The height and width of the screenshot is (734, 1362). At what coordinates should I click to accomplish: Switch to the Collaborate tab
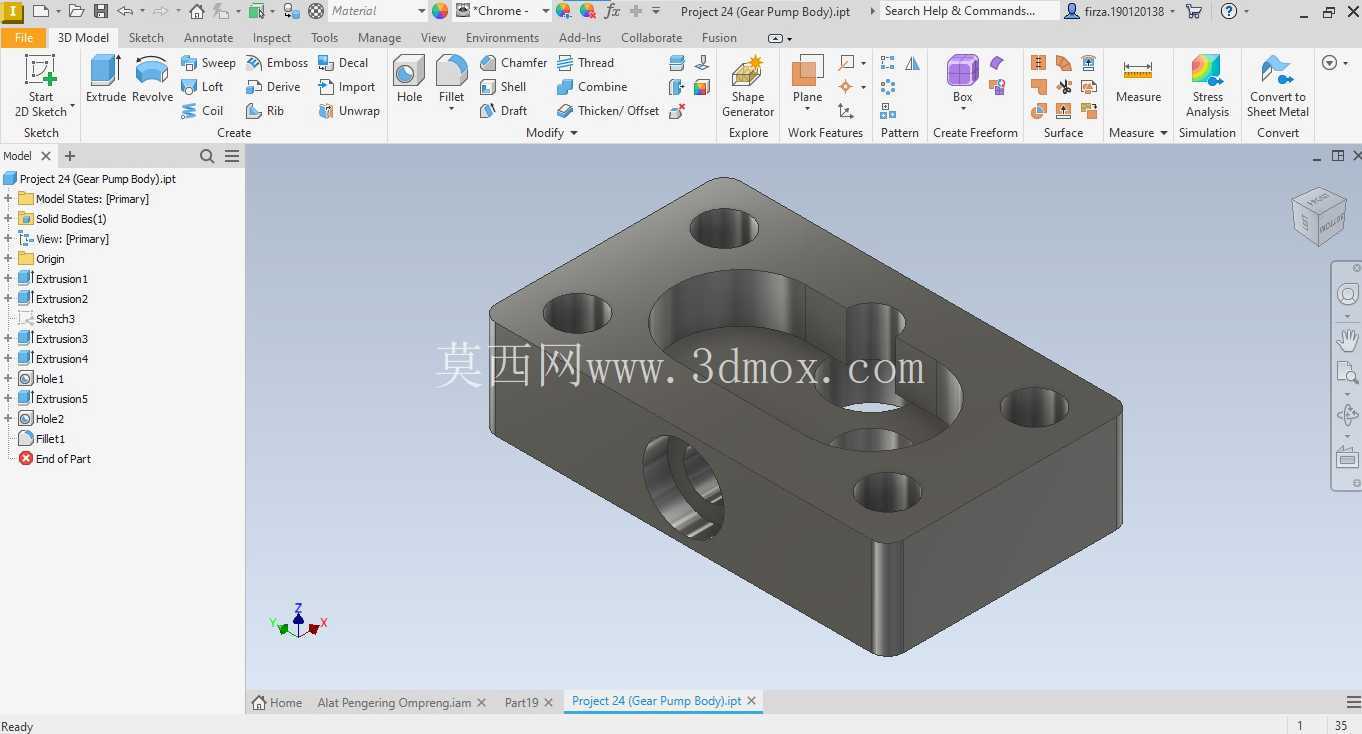point(651,38)
